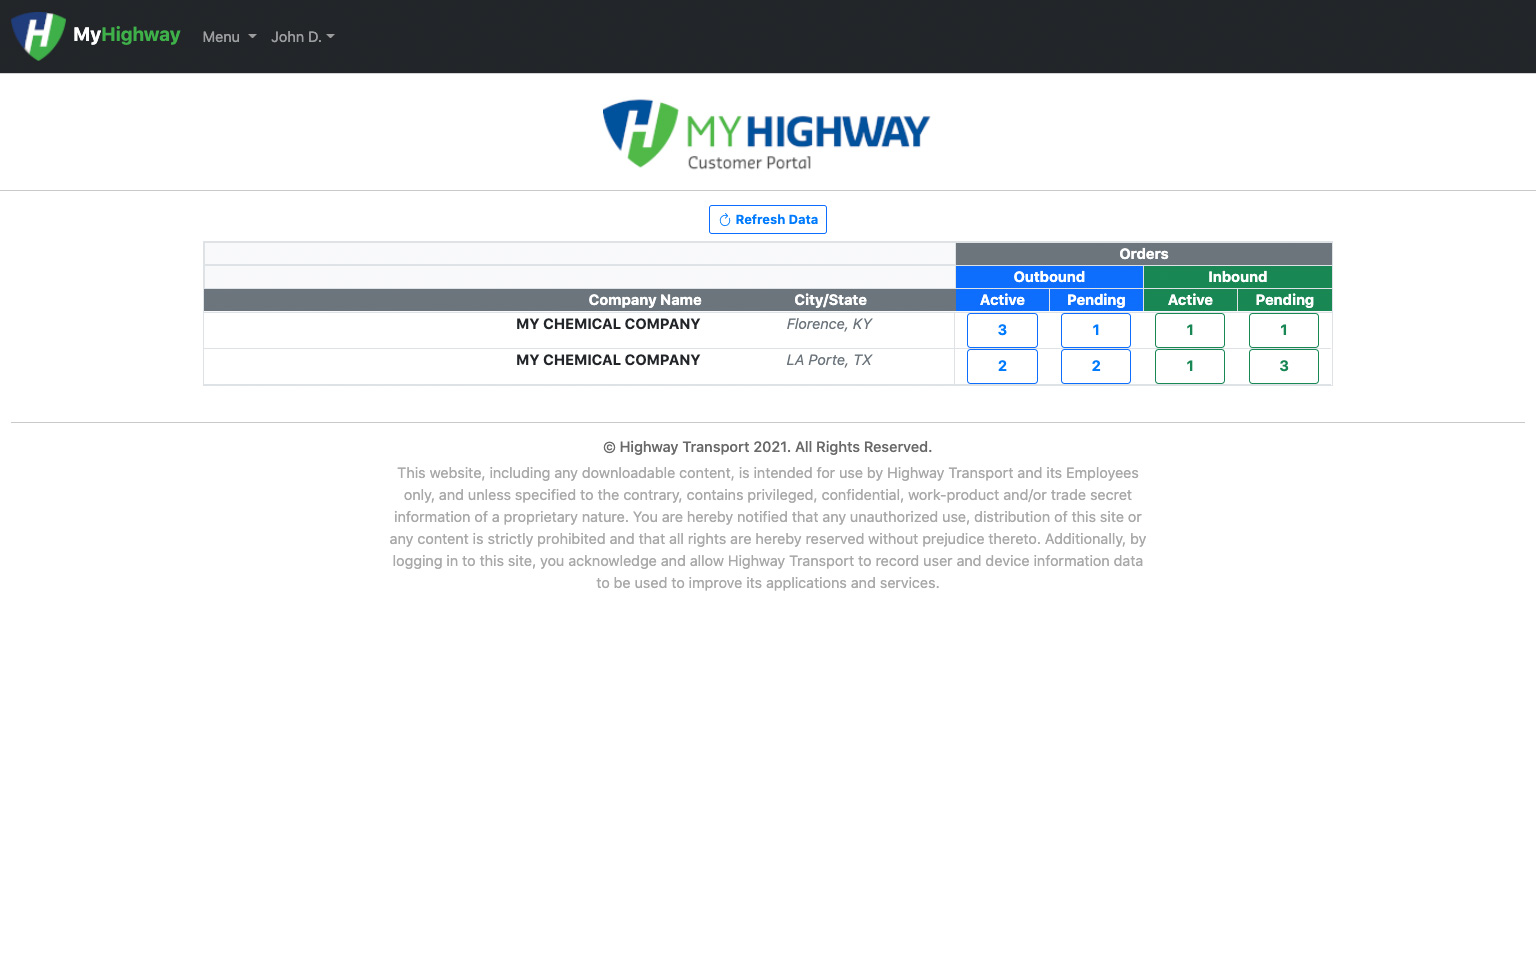
Task: Click the refresh arrow icon
Action: [x=725, y=220]
